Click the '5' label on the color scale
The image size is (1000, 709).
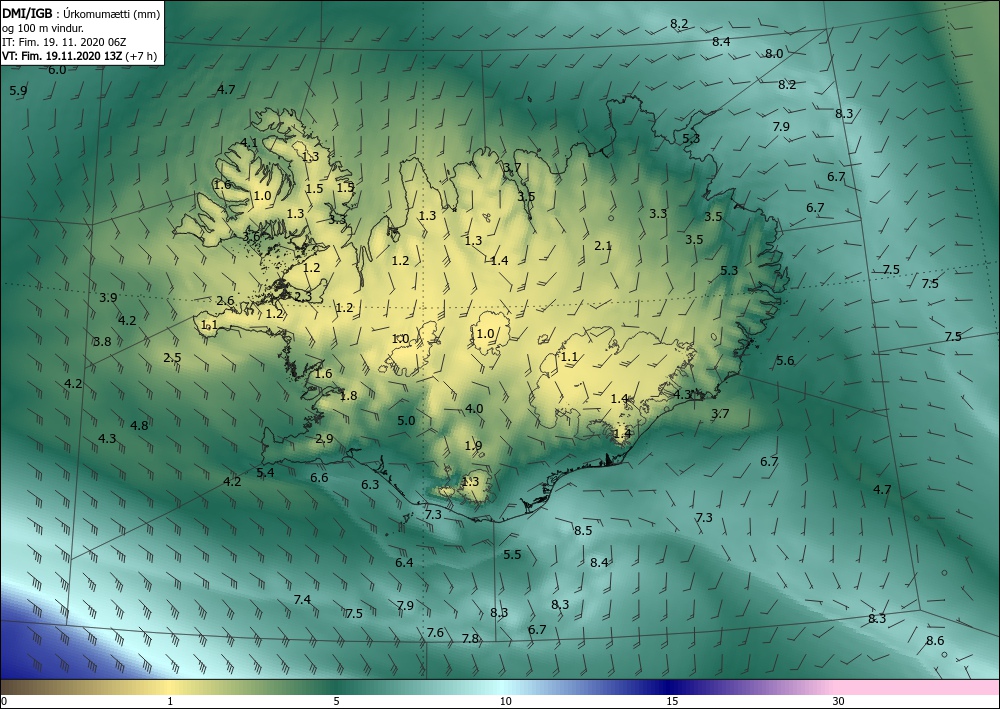click(336, 701)
